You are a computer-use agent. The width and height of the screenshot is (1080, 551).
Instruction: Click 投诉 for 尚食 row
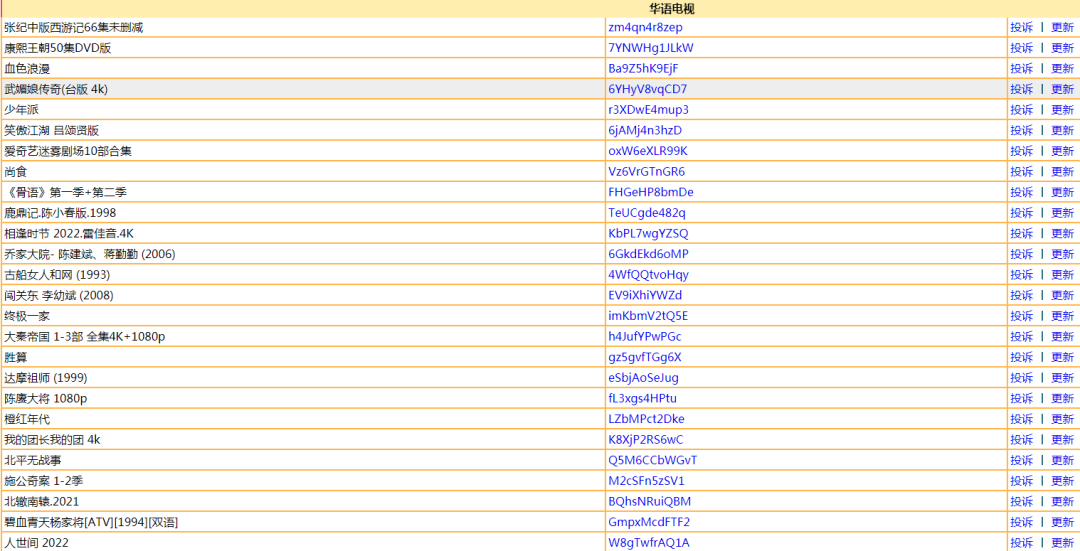1021,172
